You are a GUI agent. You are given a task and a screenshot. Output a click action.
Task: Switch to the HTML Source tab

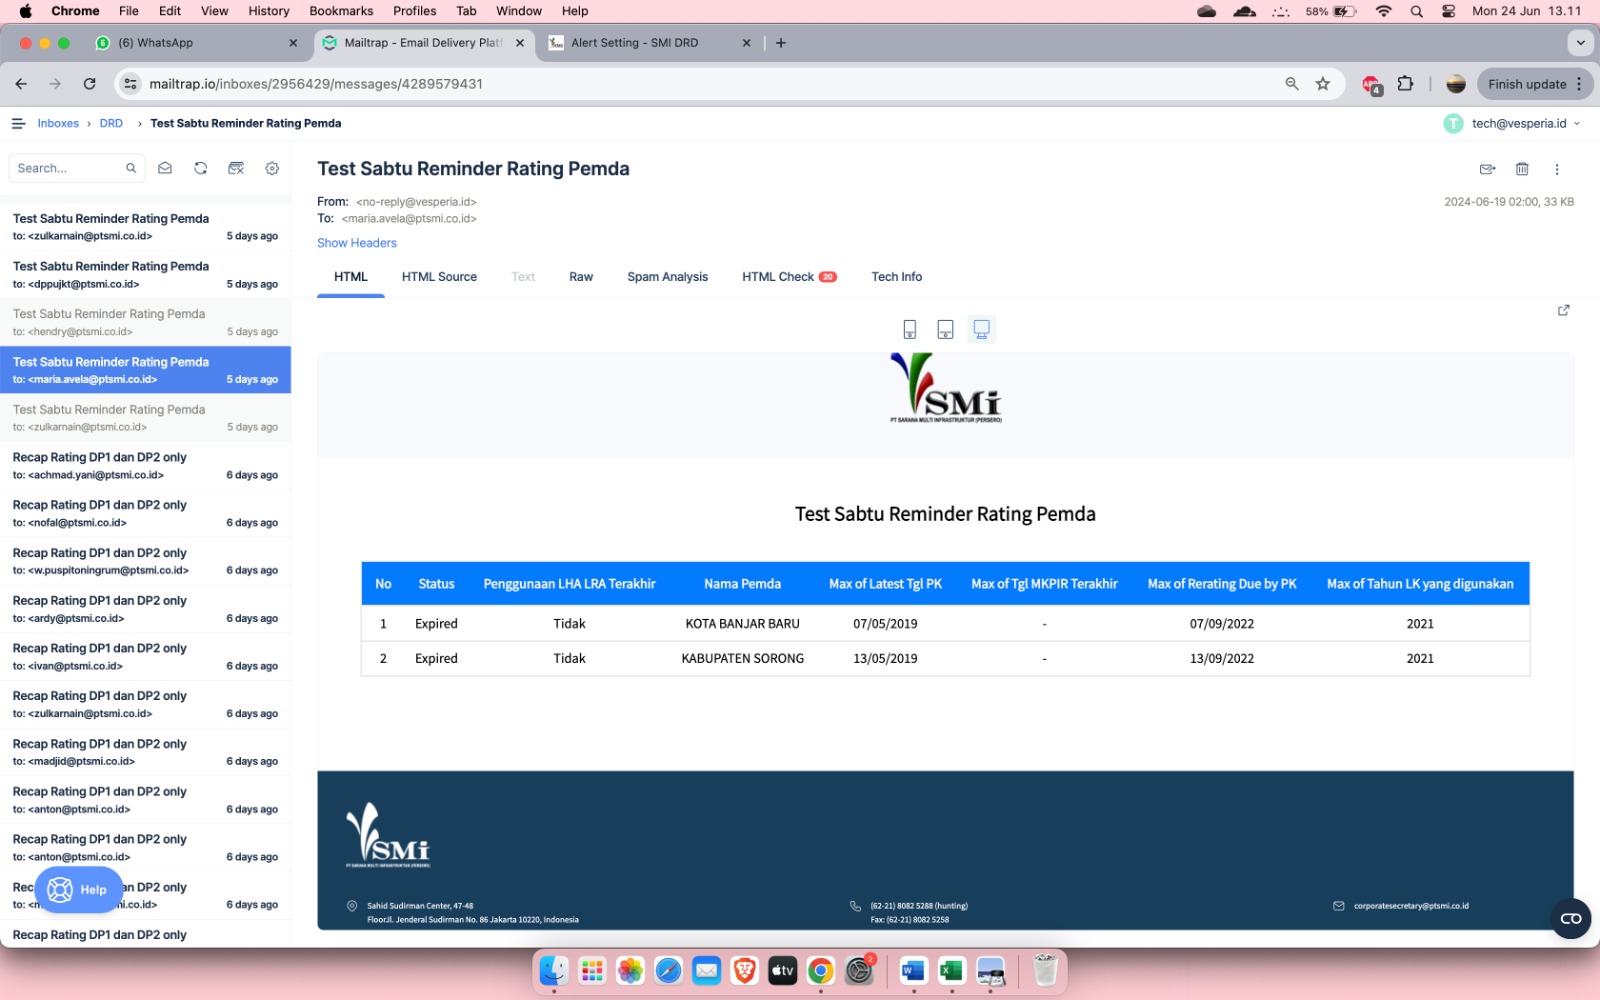coord(439,277)
